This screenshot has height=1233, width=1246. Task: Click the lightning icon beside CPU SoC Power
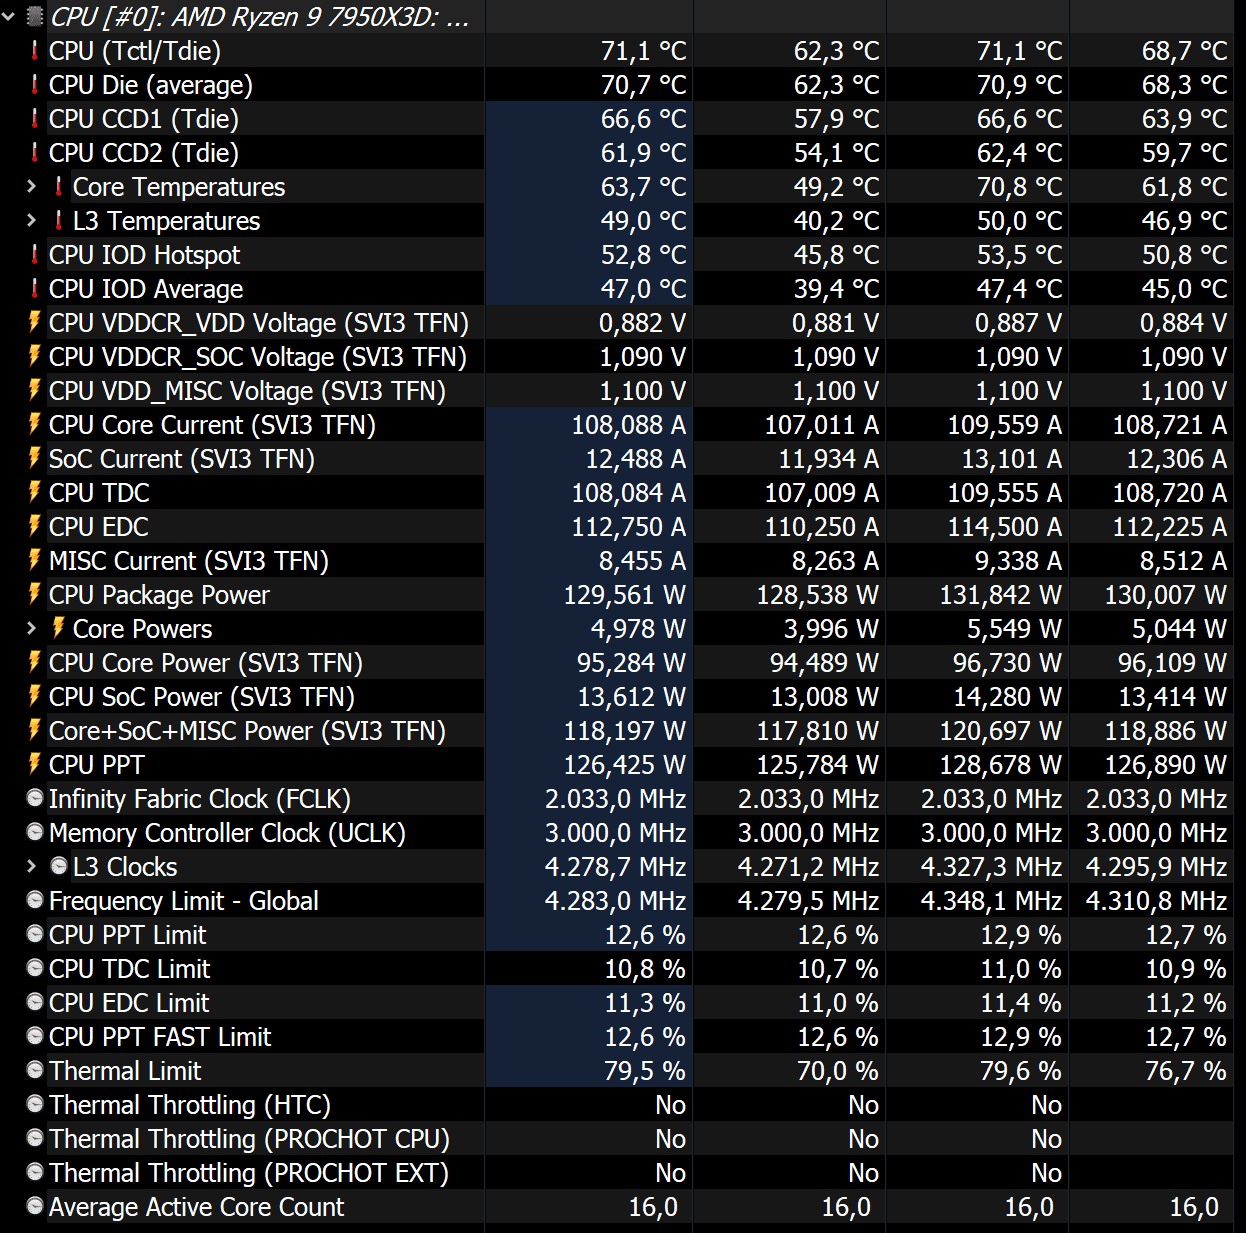[35, 695]
